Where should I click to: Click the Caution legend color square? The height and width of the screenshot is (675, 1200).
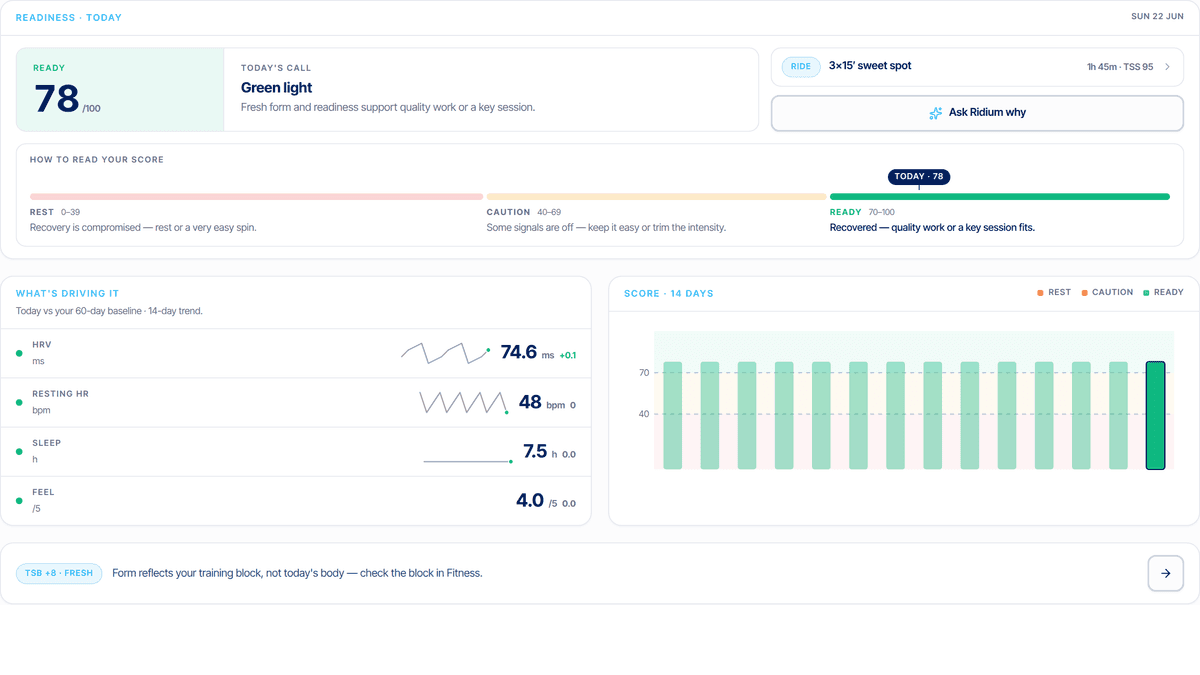1084,293
